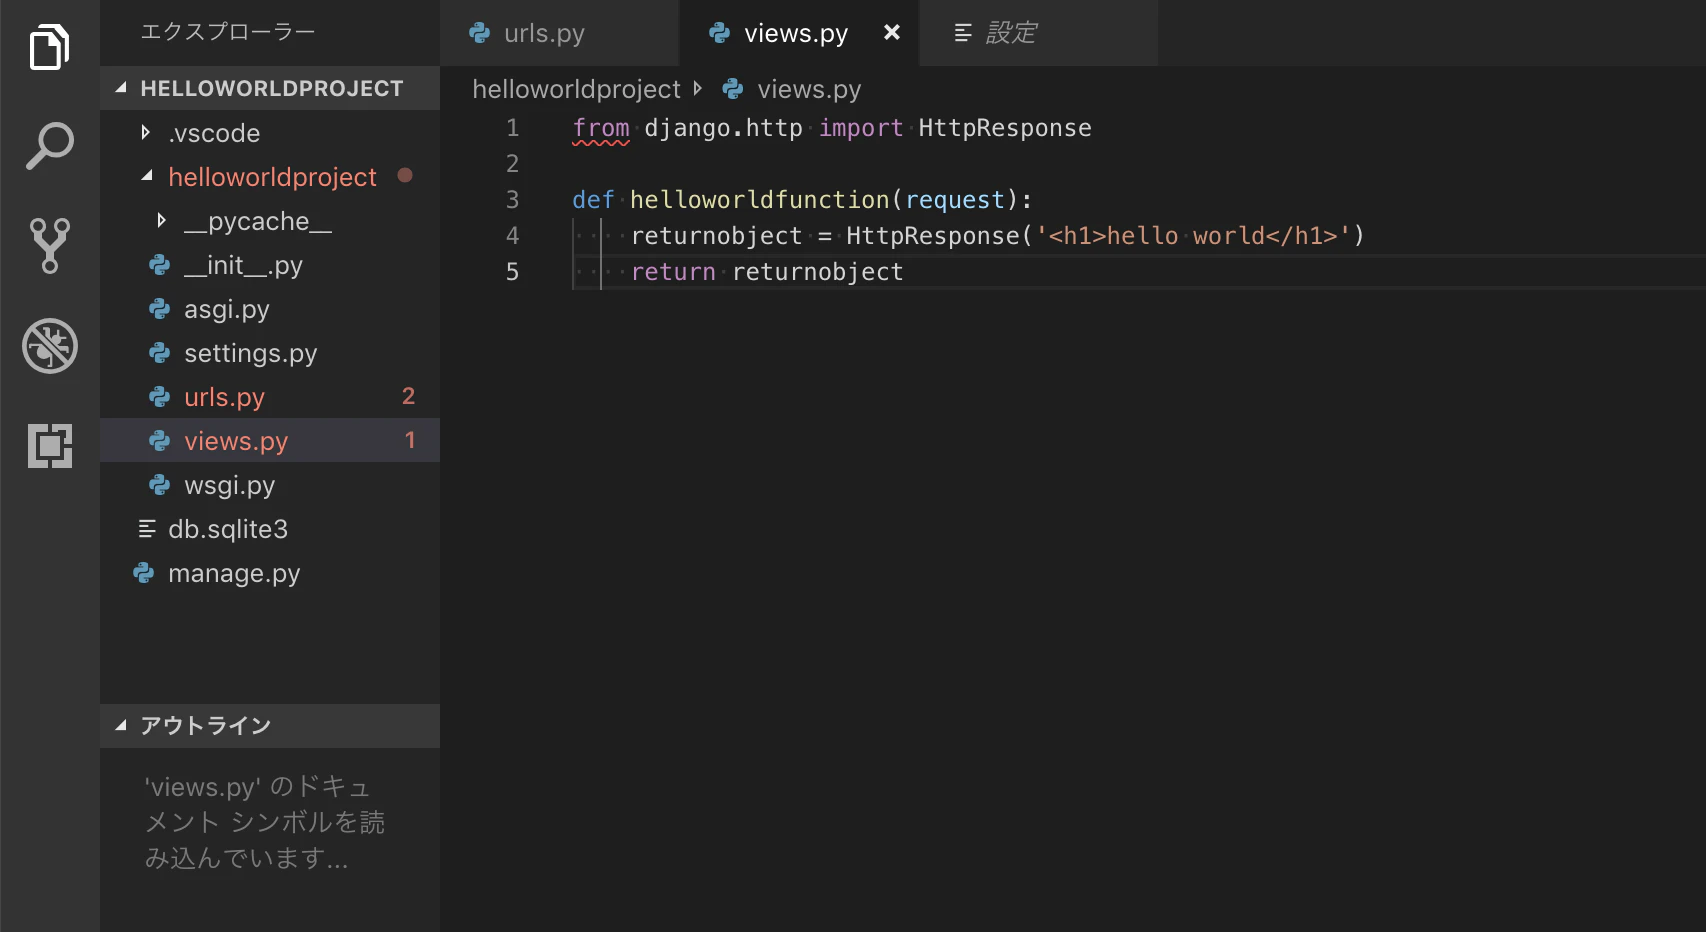Click the Python icon on views.py tab
This screenshot has height=932, width=1706.
coord(719,33)
